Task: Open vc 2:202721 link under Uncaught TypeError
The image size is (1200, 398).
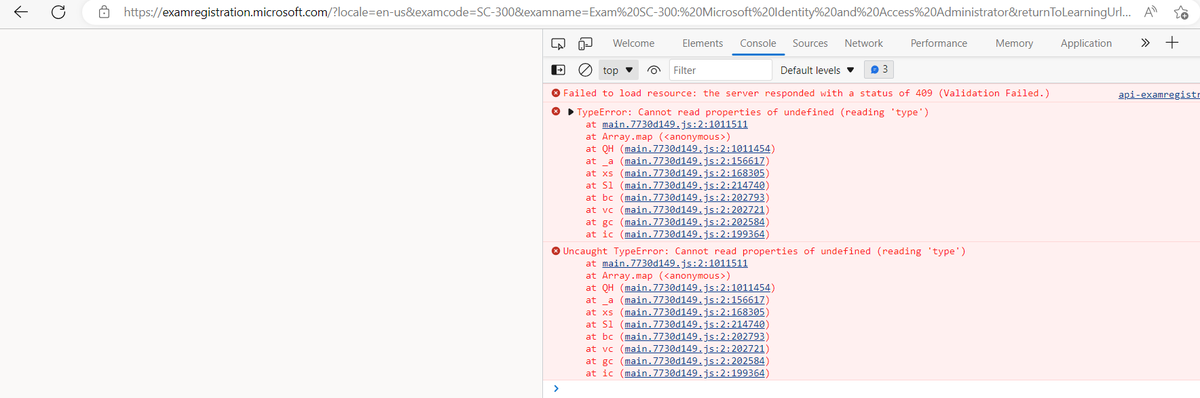Action: pos(693,348)
